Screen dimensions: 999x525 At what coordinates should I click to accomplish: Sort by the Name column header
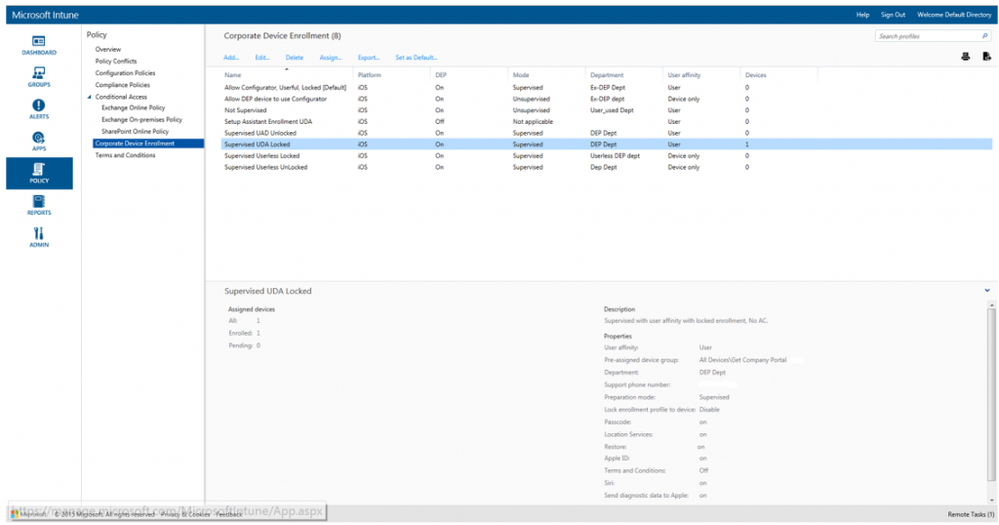pos(233,75)
